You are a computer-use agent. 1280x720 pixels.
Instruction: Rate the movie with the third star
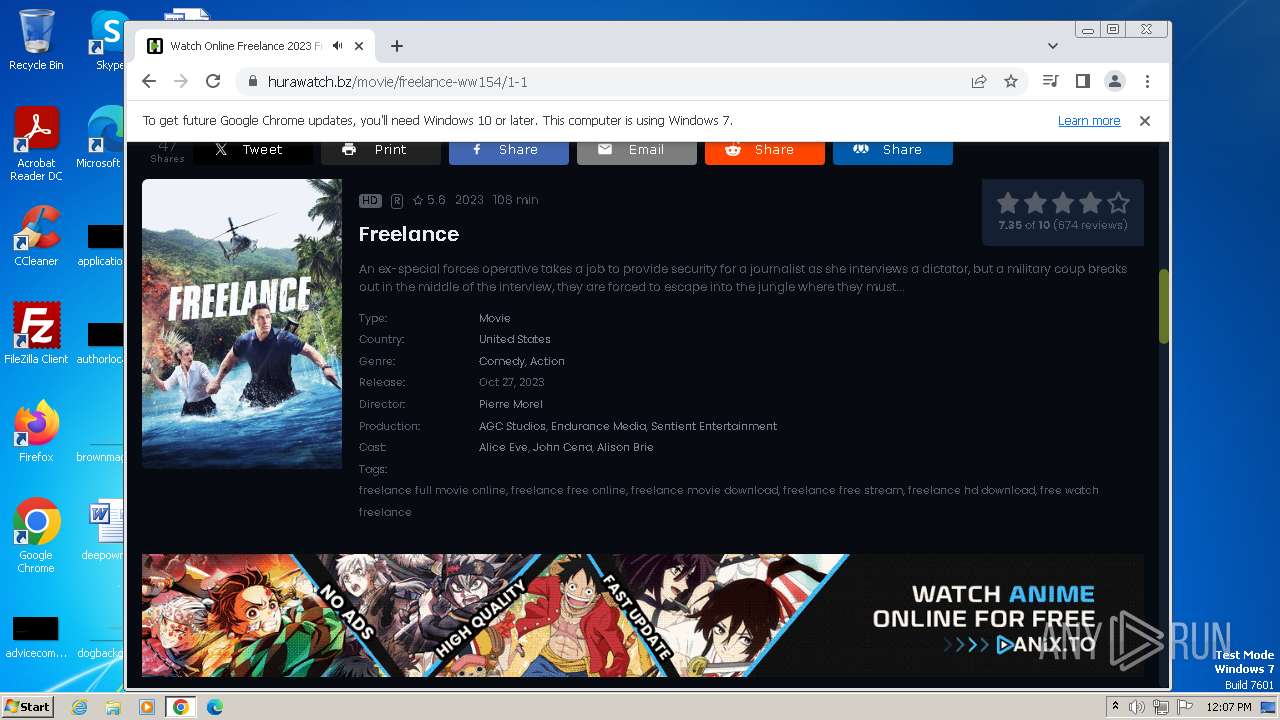click(x=1063, y=203)
